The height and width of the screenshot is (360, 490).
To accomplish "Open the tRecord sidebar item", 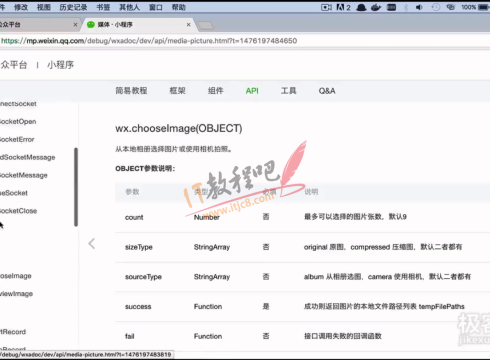I will [x=13, y=332].
